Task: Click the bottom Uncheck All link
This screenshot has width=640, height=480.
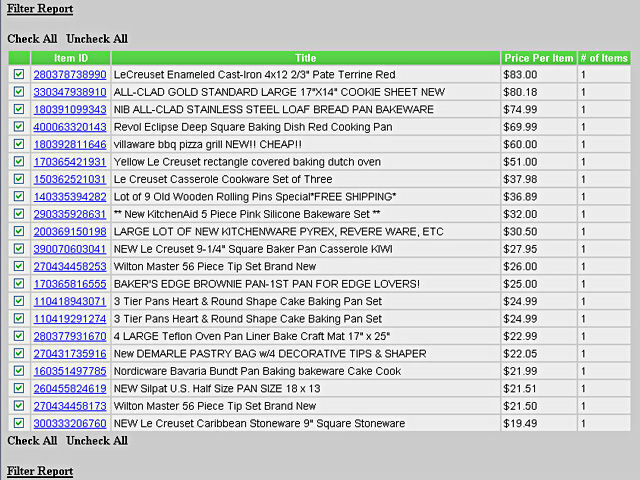Action: (97, 441)
